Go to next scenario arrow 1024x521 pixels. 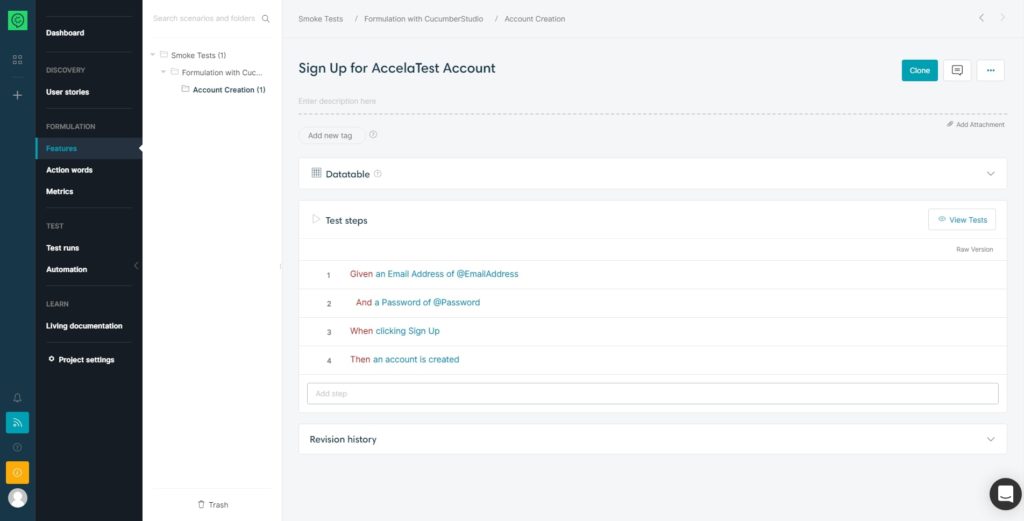pyautogui.click(x=1002, y=18)
